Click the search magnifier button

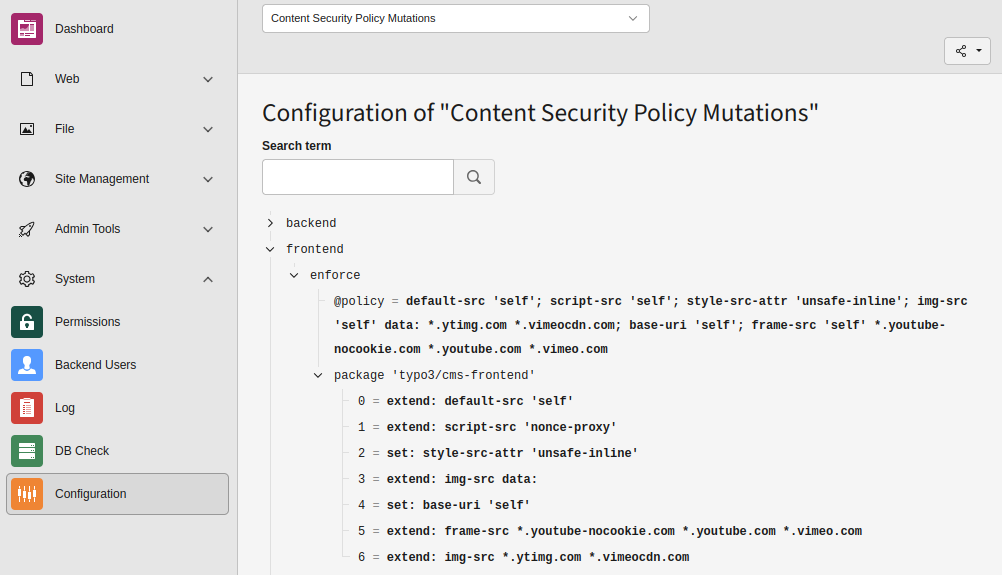pos(474,177)
